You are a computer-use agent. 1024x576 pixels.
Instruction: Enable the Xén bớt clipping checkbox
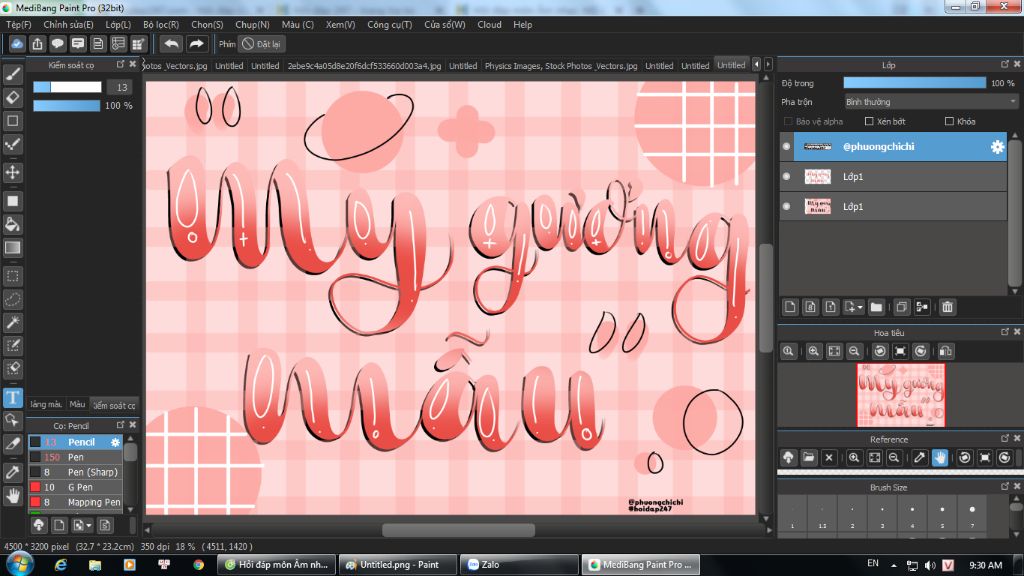click(x=869, y=121)
